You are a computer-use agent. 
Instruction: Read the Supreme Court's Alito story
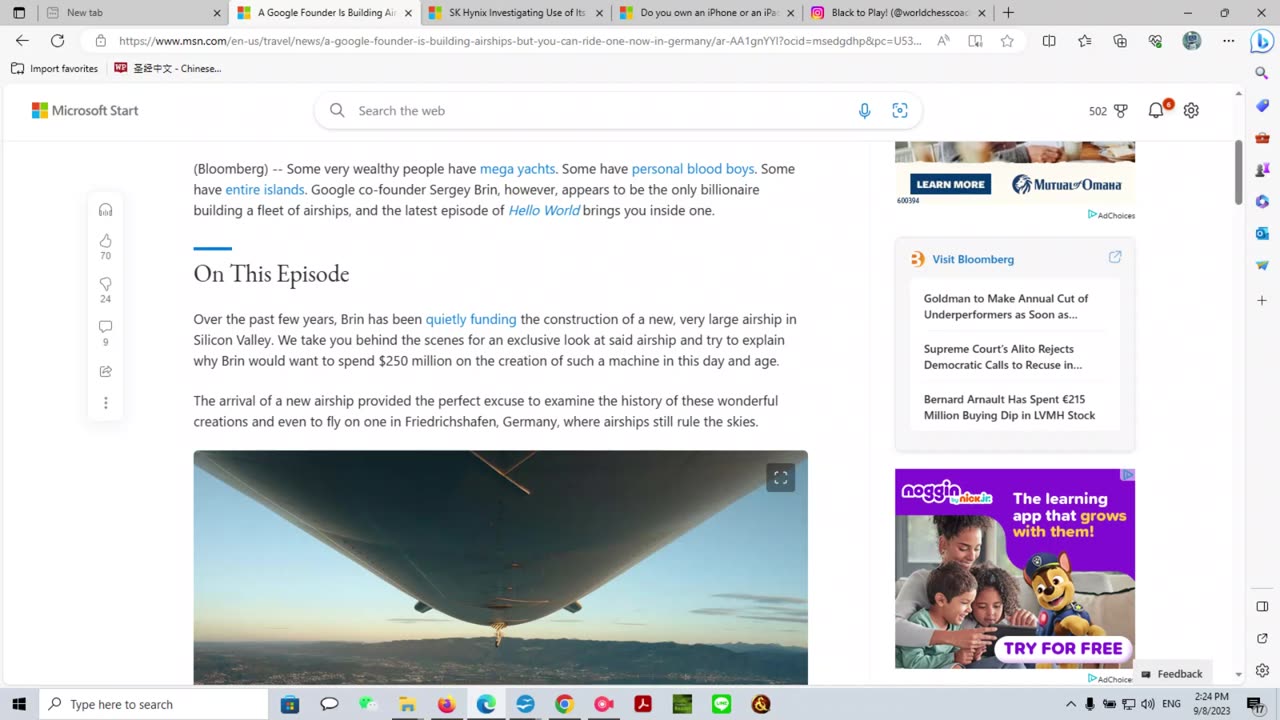[1004, 357]
